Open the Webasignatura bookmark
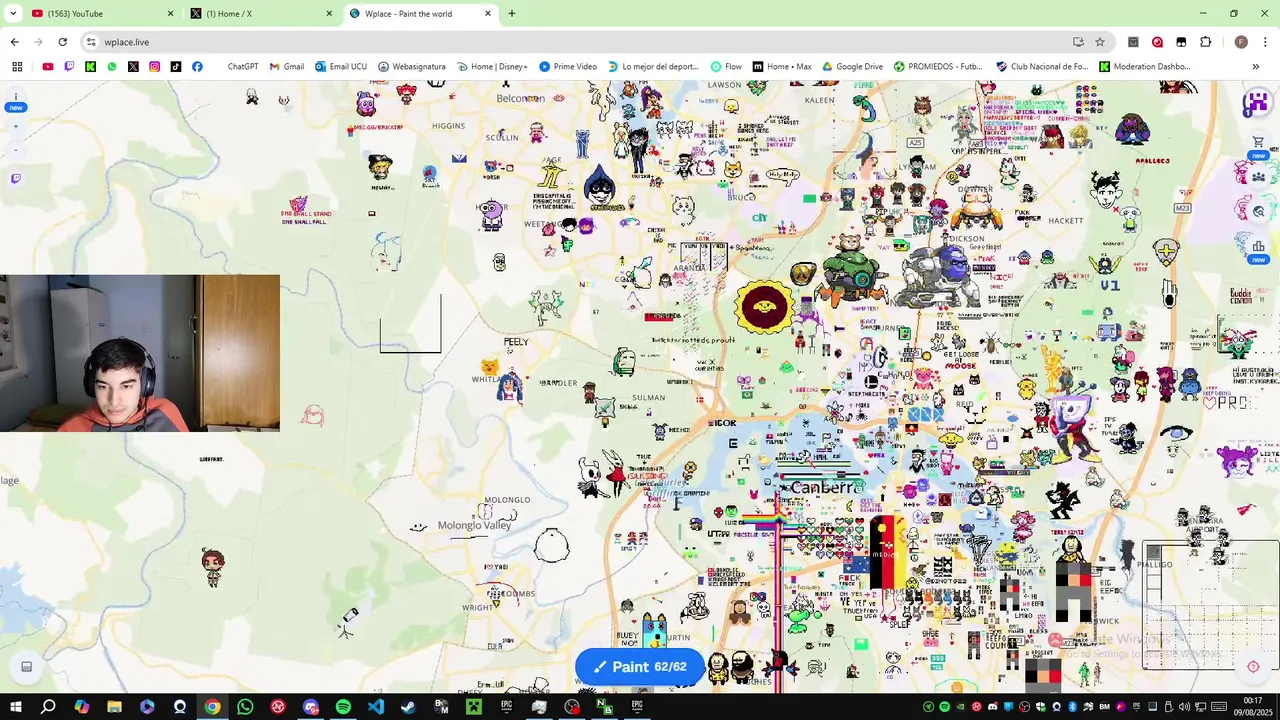 [x=412, y=67]
